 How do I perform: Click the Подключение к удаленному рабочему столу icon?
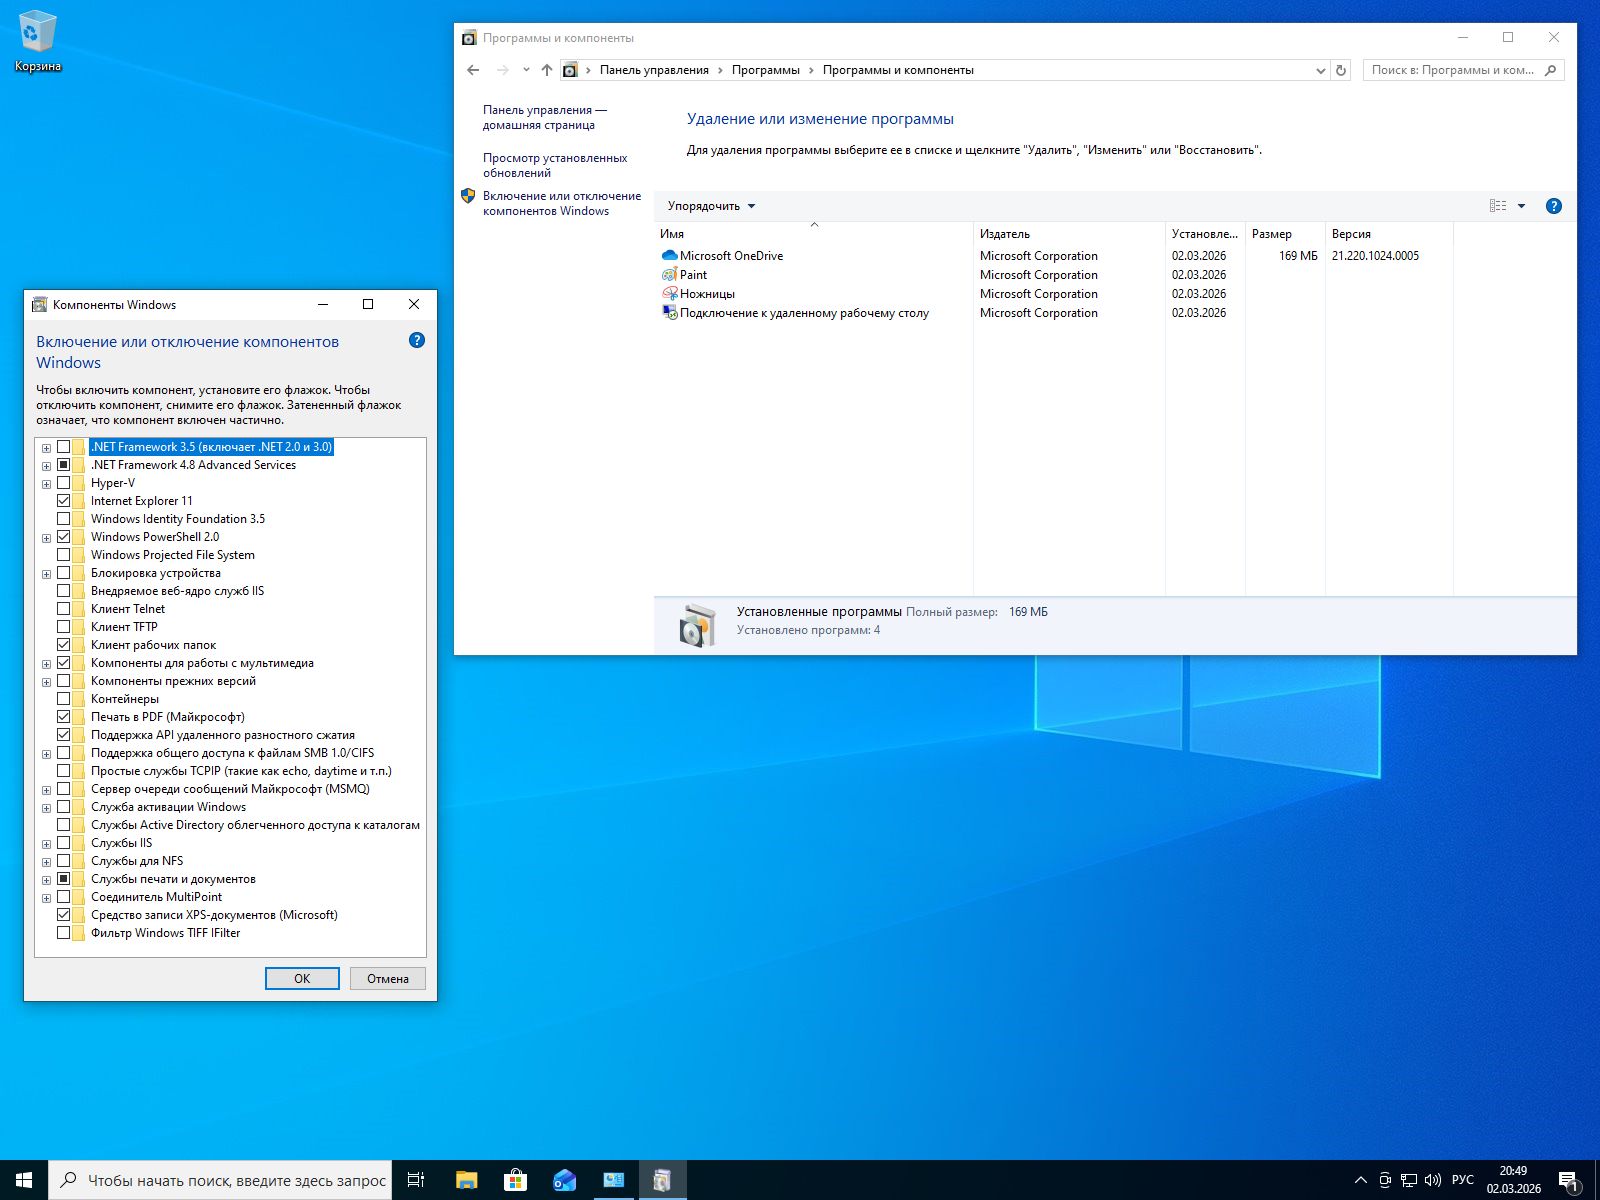pyautogui.click(x=668, y=312)
